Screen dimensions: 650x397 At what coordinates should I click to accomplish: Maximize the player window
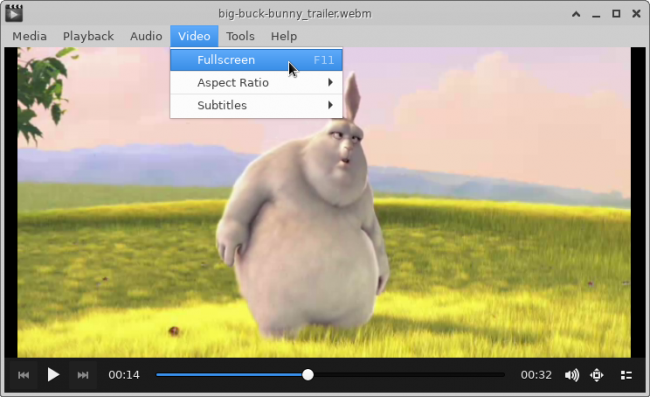[x=616, y=14]
